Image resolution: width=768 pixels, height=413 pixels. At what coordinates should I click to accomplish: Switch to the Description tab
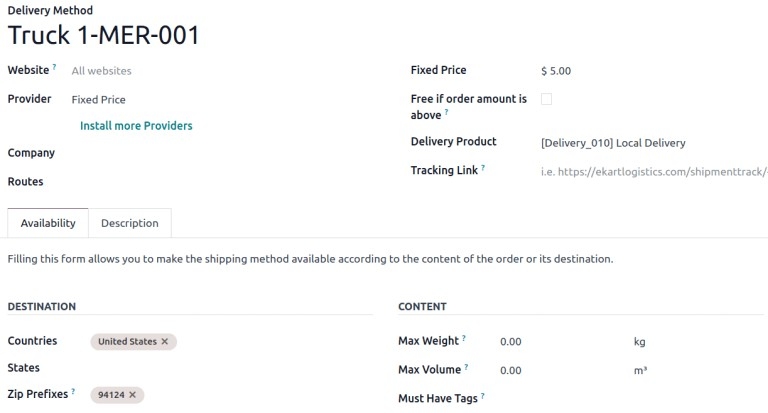coord(130,223)
